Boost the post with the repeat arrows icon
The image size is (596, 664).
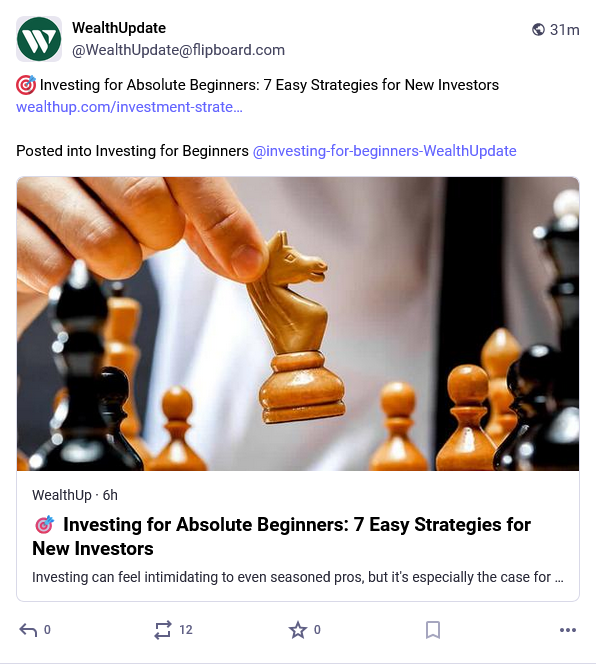(163, 630)
